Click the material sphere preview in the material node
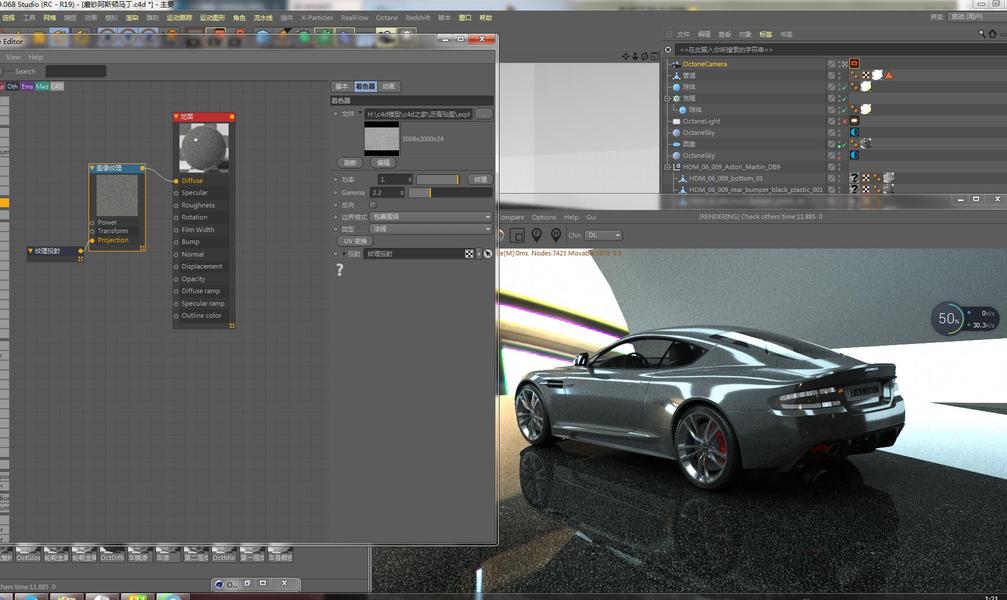This screenshot has height=600, width=1007. [204, 148]
